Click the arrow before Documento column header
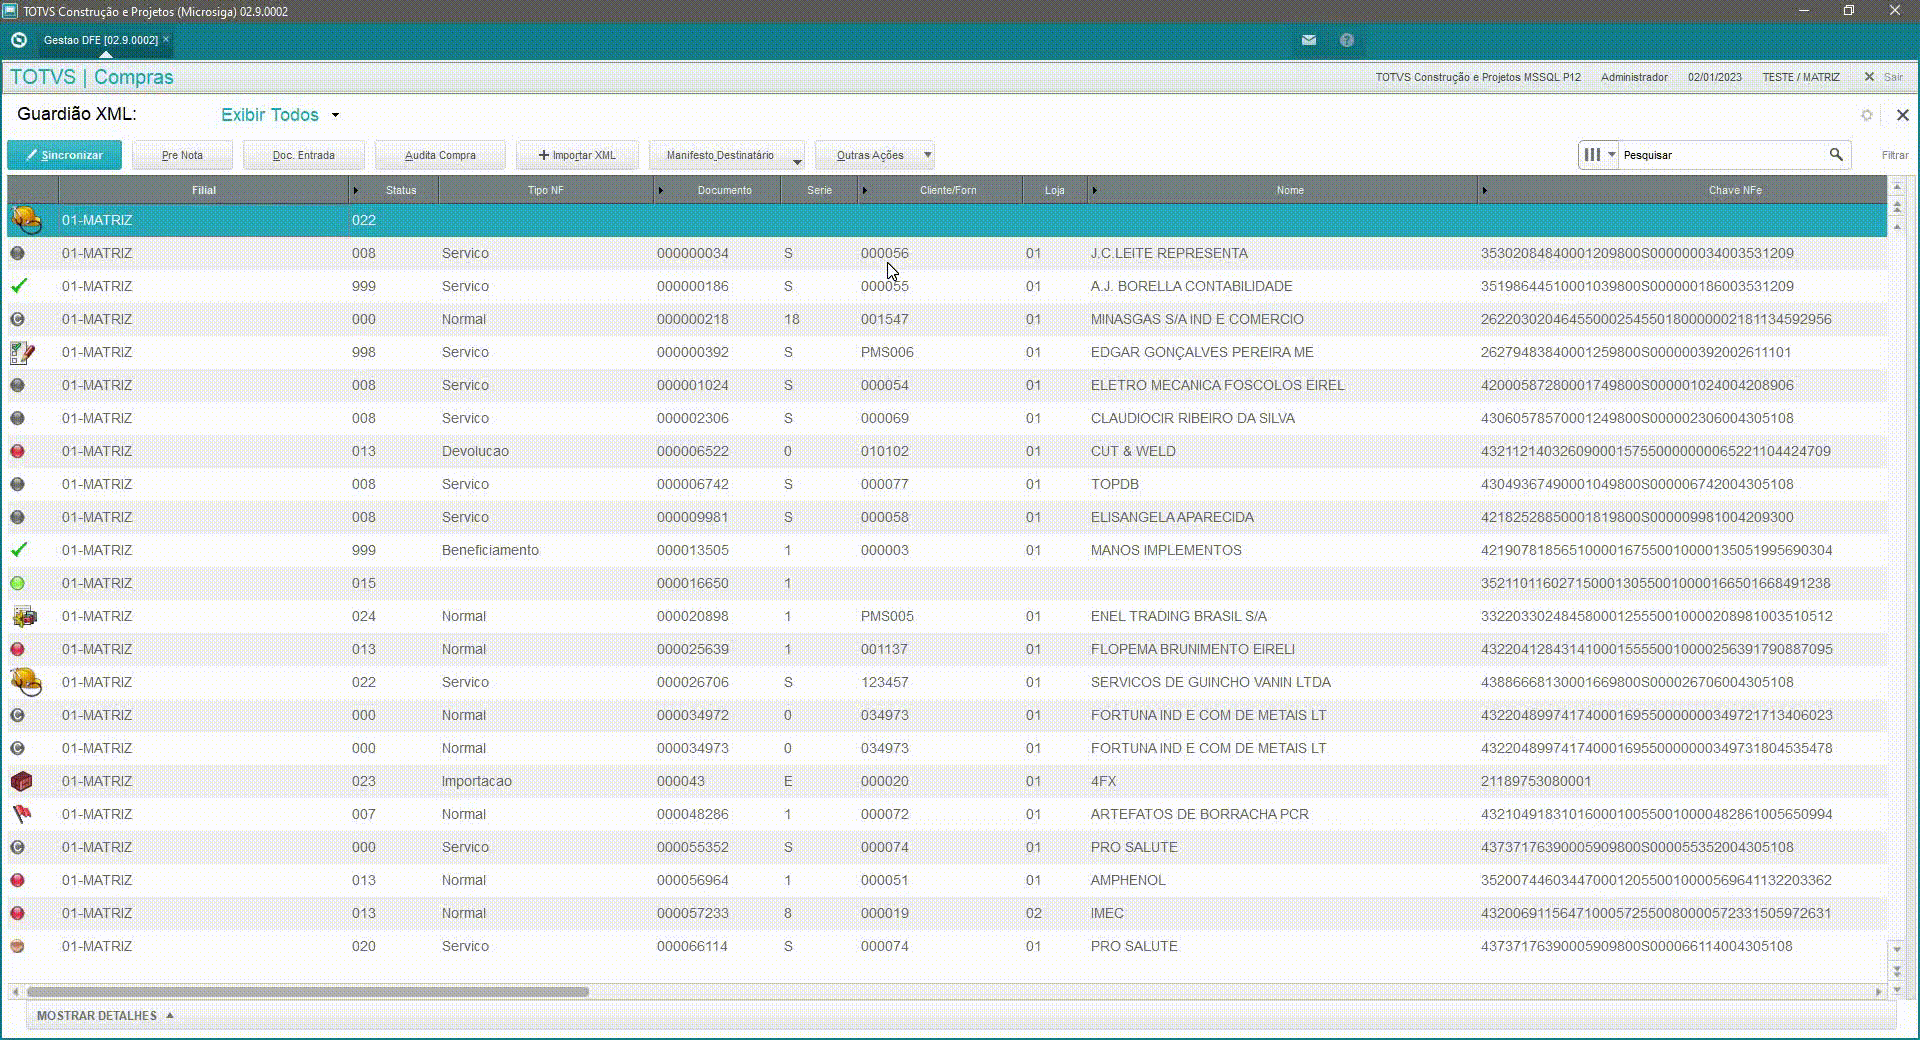Viewport: 1920px width, 1040px height. [660, 190]
